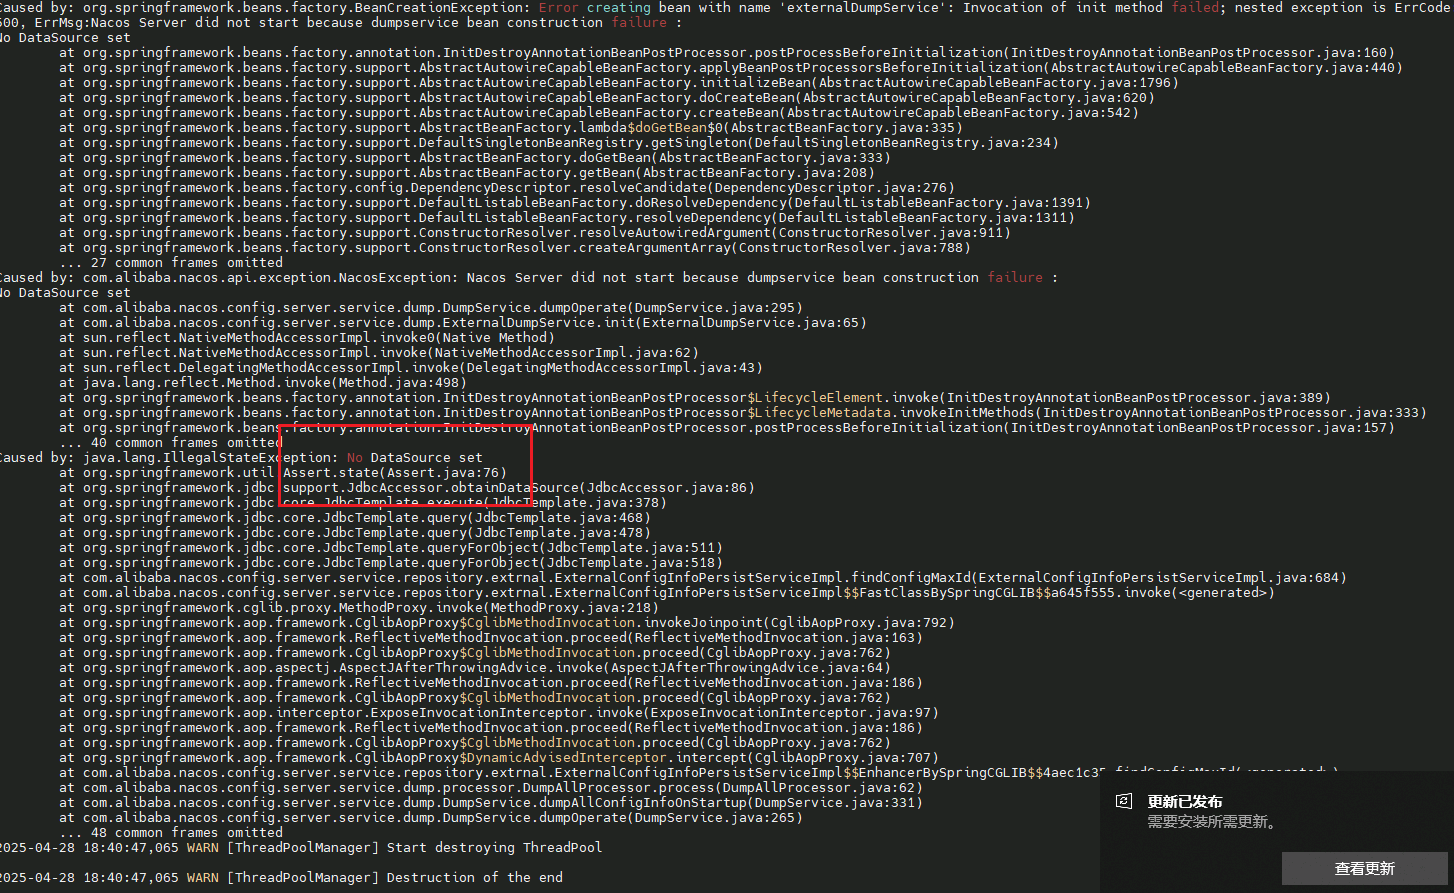Viewport: 1454px width, 893px height.
Task: Click the CglibMethodInvocation.invokeJoinpoint line
Action: coord(506,622)
